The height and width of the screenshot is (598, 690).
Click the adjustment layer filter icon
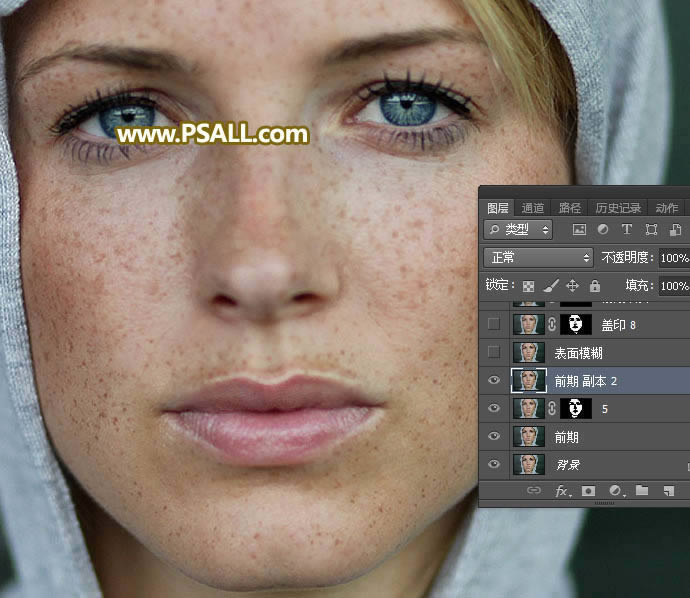pyautogui.click(x=603, y=230)
